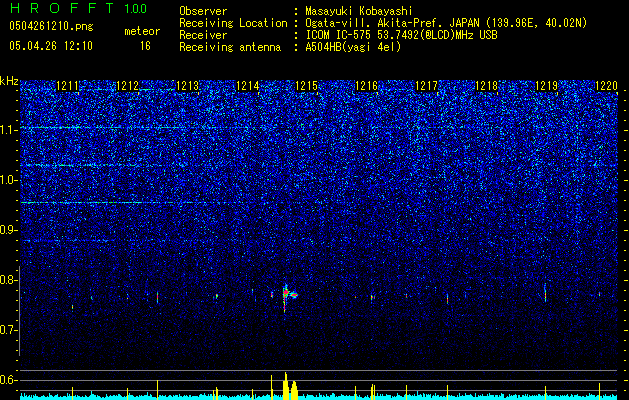
Task: Click the tallest yellow peak in power graph
Action: [286, 386]
